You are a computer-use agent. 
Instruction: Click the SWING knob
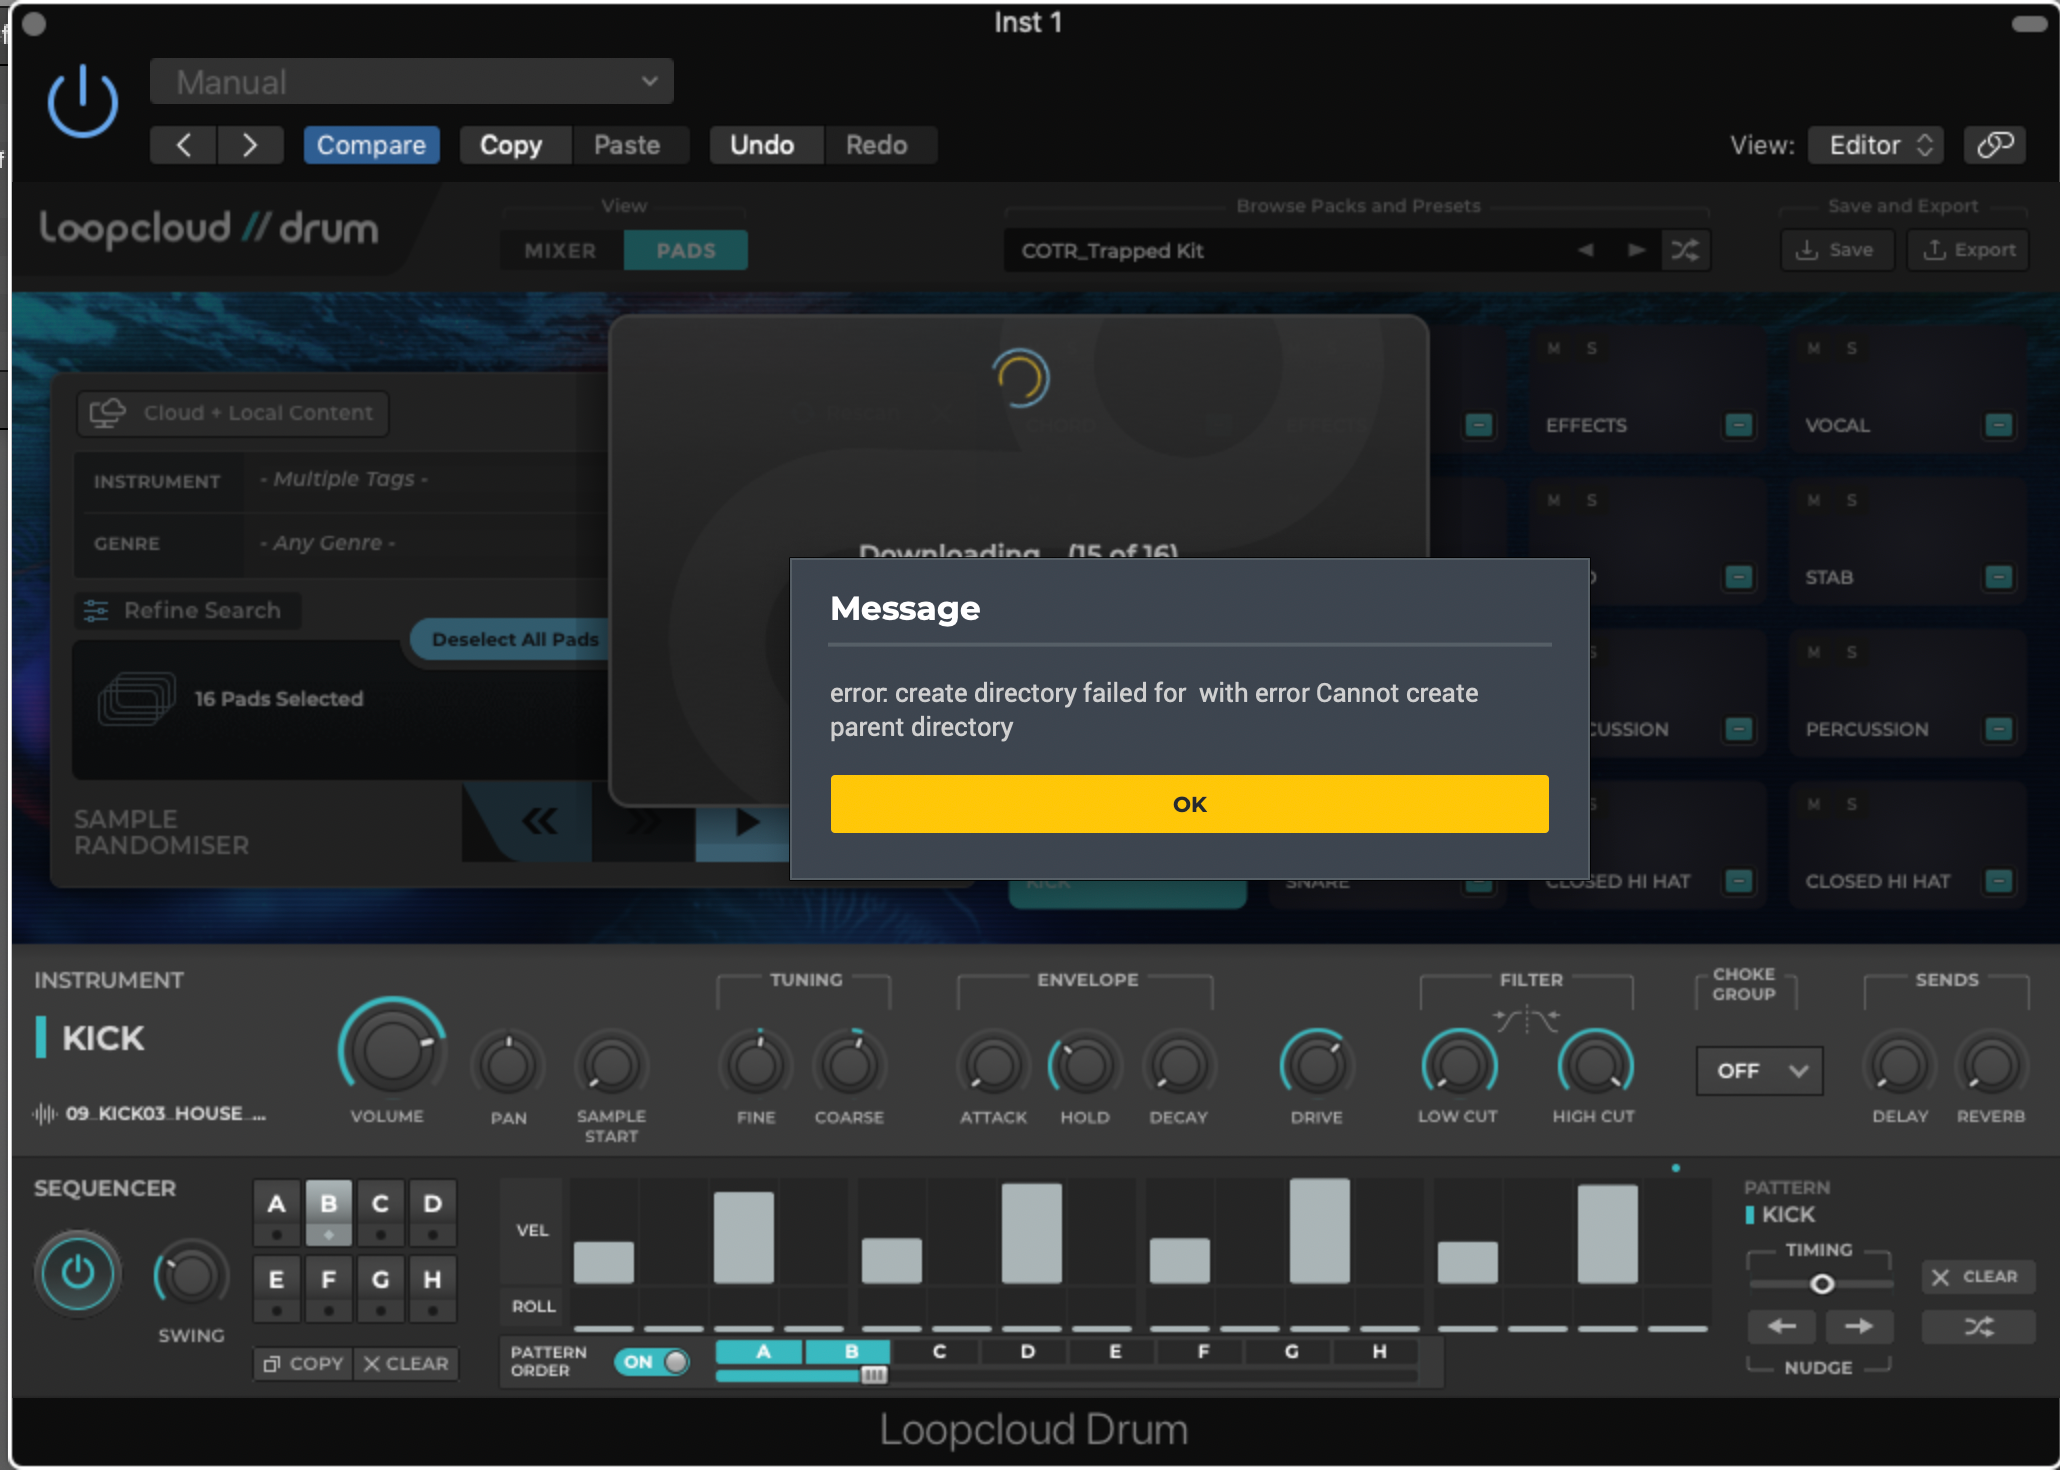pos(191,1276)
